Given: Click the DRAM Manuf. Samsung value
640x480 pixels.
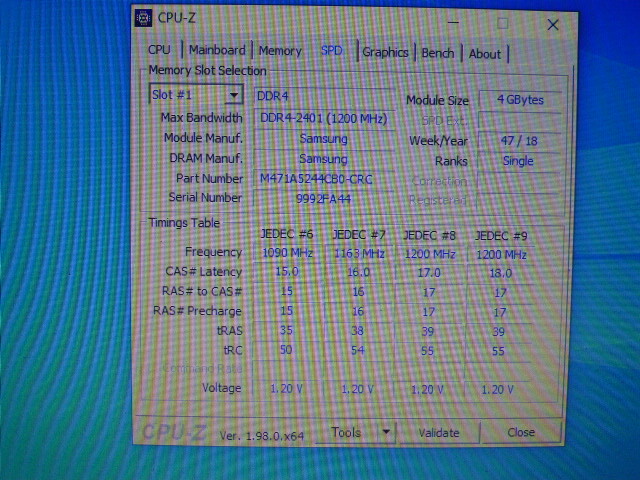Looking at the screenshot, I should tap(324, 159).
